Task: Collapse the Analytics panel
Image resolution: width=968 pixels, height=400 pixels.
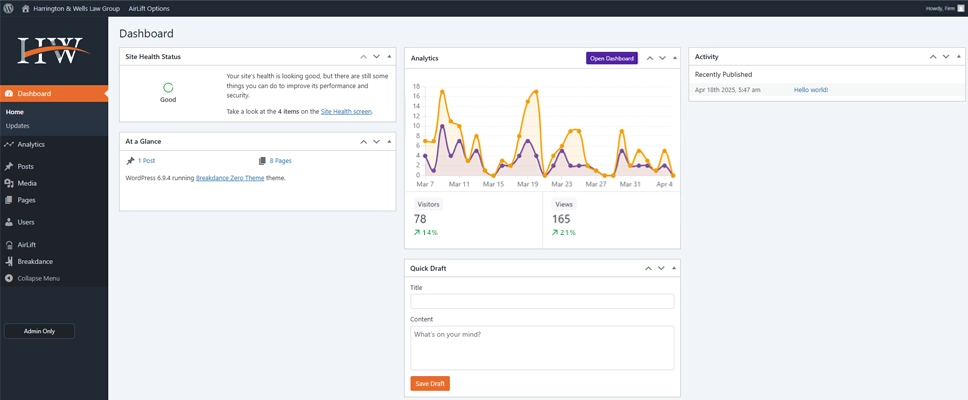Action: (x=675, y=58)
